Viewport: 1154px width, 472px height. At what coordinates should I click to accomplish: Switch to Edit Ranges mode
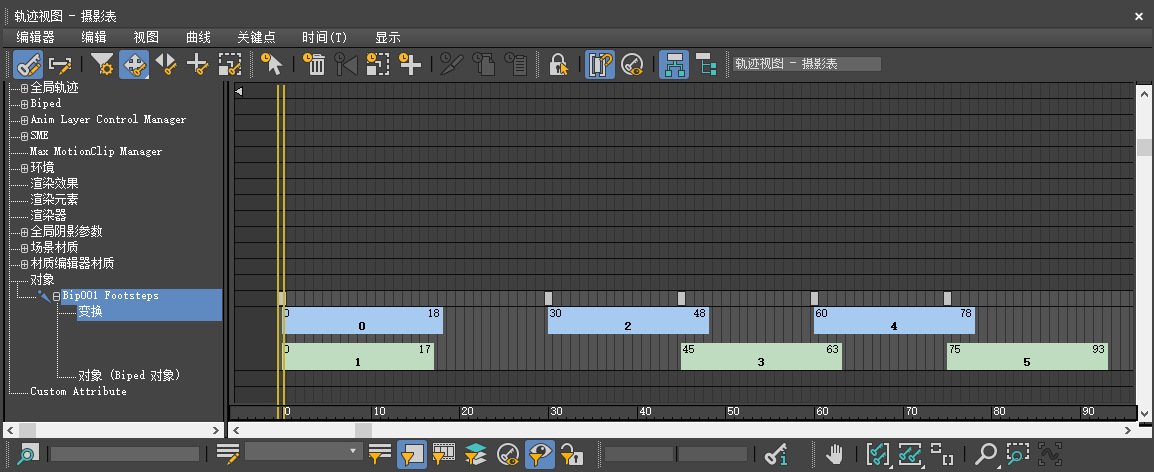pos(60,65)
